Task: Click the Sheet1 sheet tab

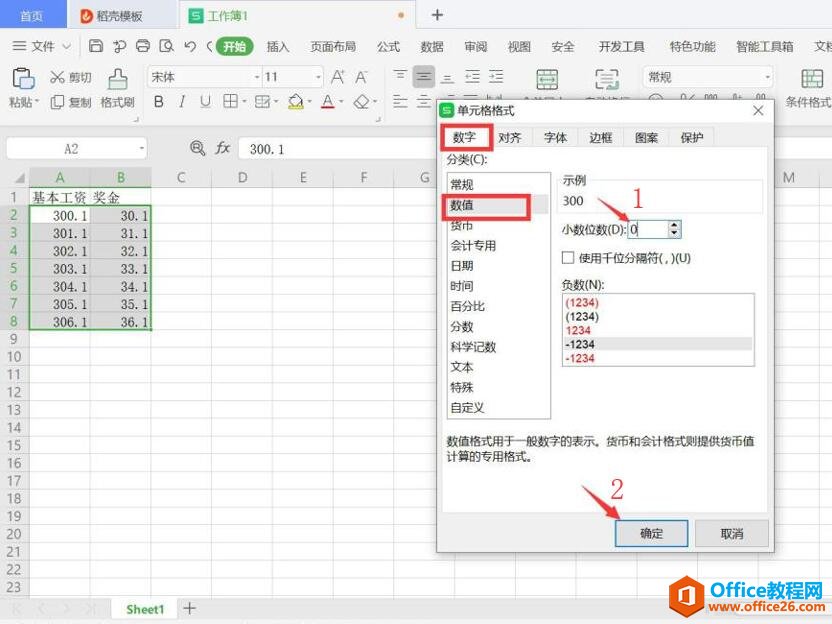Action: coord(145,609)
